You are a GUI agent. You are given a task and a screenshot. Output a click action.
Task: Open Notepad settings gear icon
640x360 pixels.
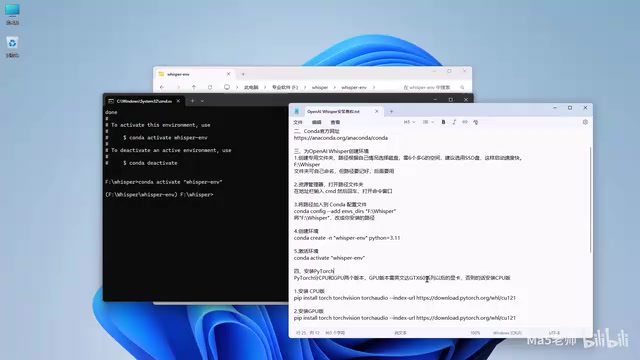585,122
